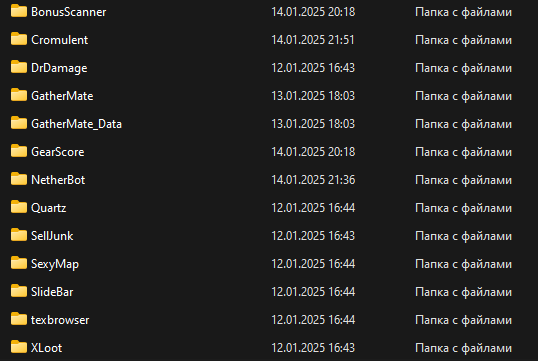
Task: Click the SexyMap folder icon
Action: 19,263
